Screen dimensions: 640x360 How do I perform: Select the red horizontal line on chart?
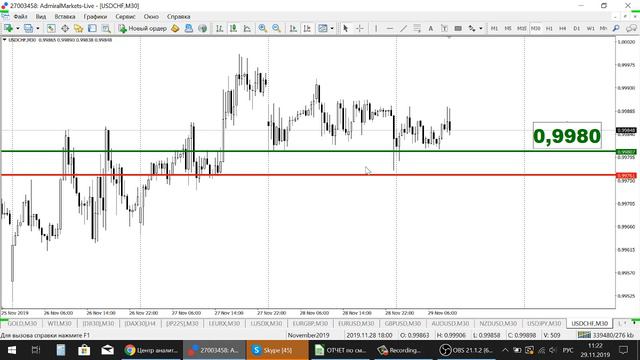308,175
